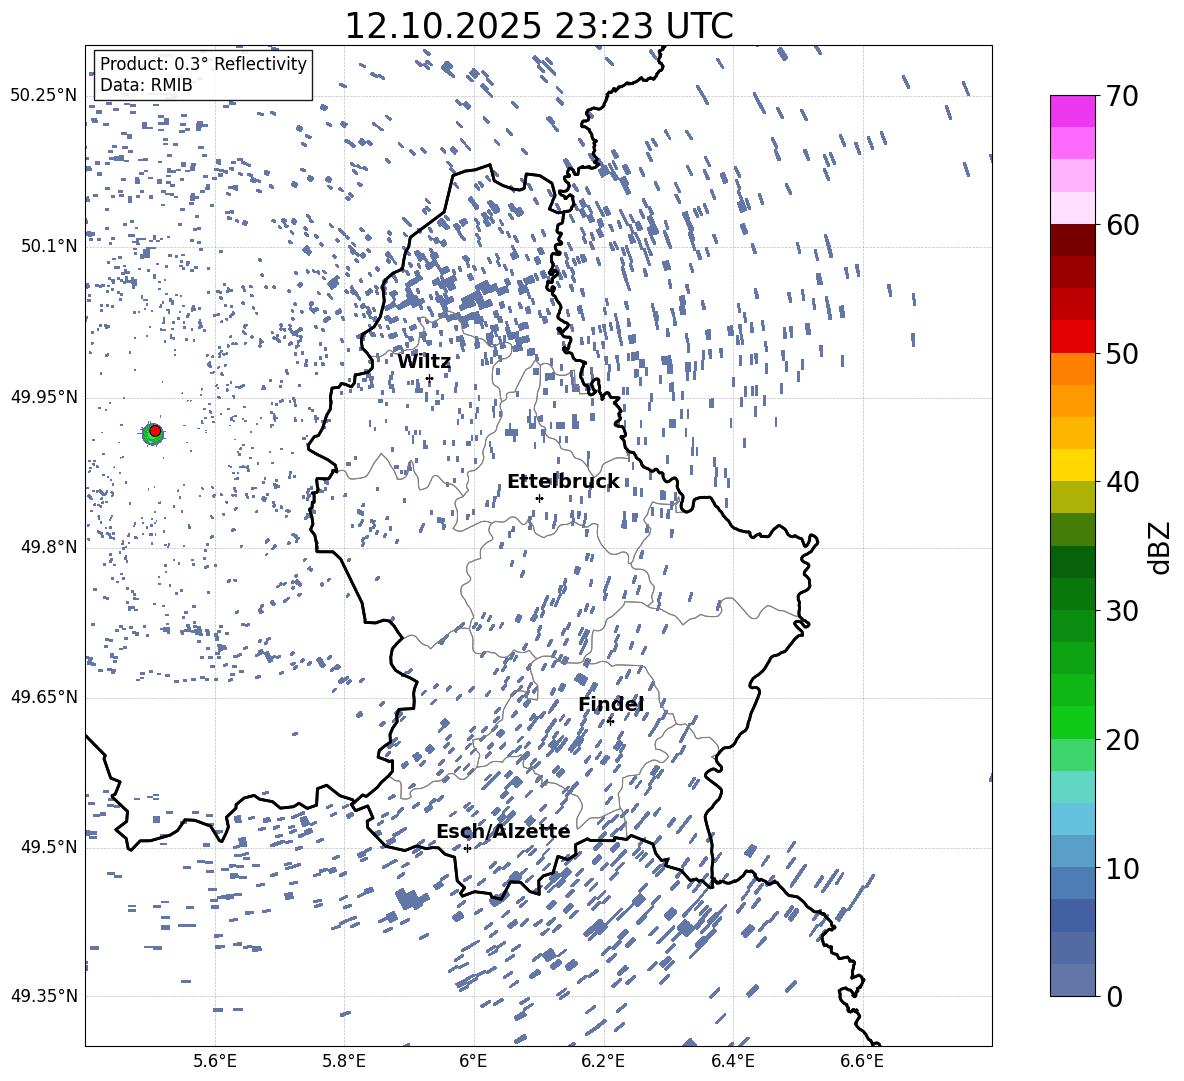Click the olive colorbar segment below 40

coord(1072,497)
